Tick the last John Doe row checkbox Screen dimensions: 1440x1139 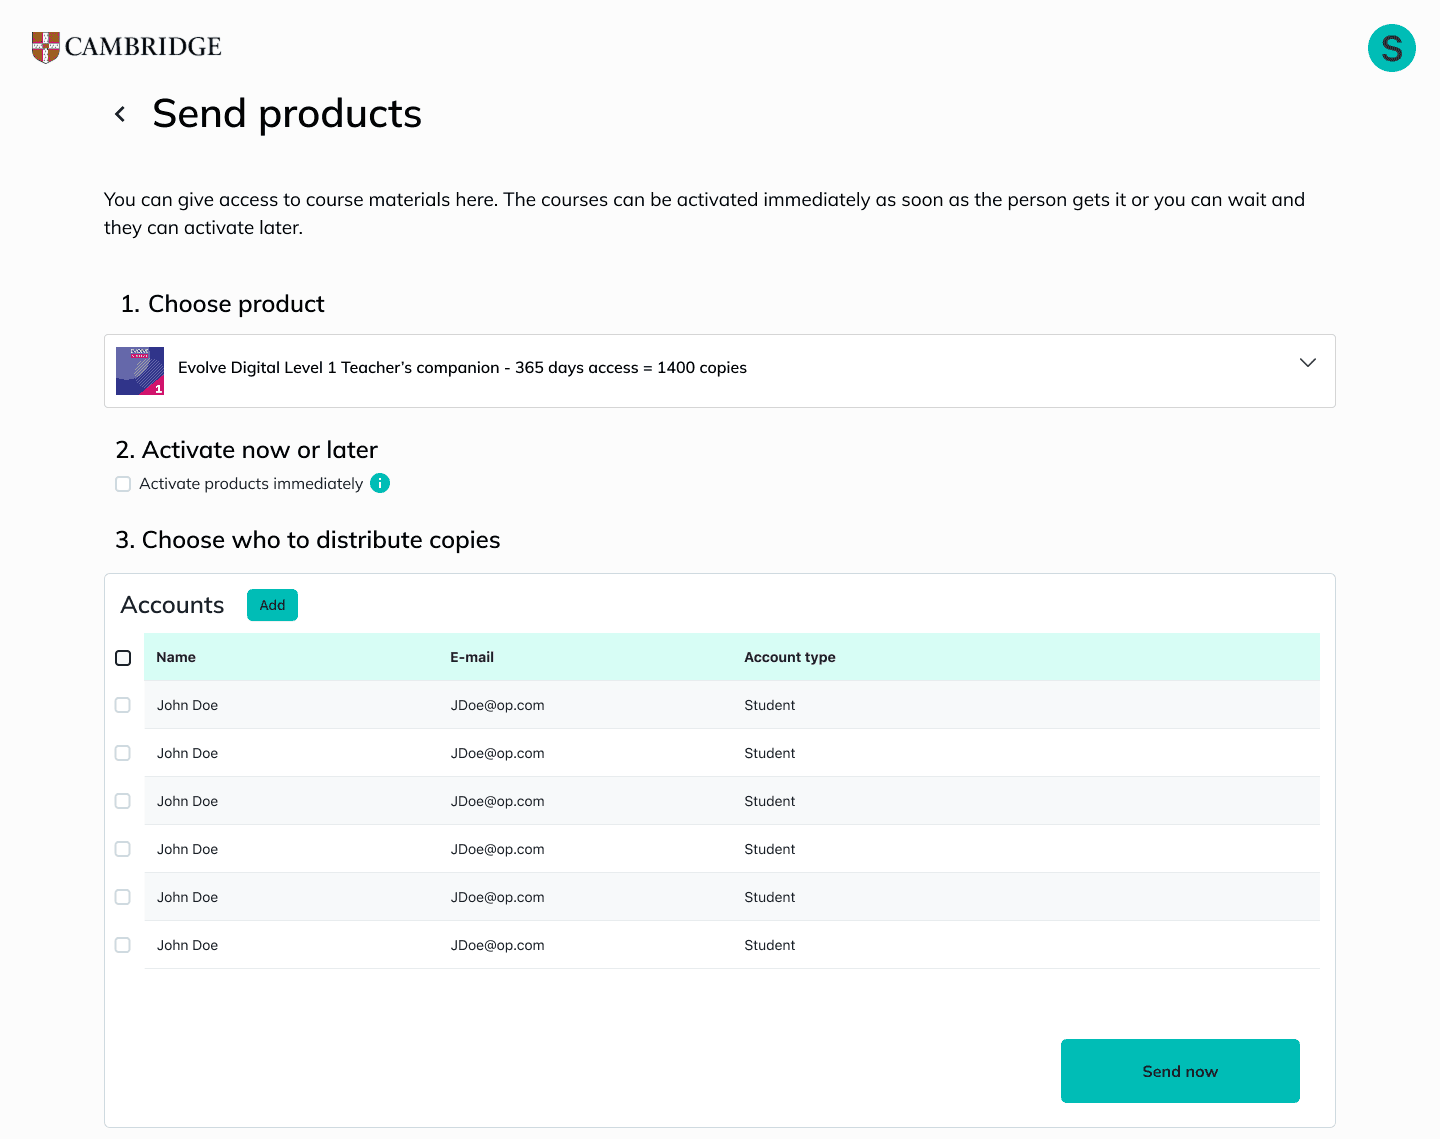[x=123, y=945]
